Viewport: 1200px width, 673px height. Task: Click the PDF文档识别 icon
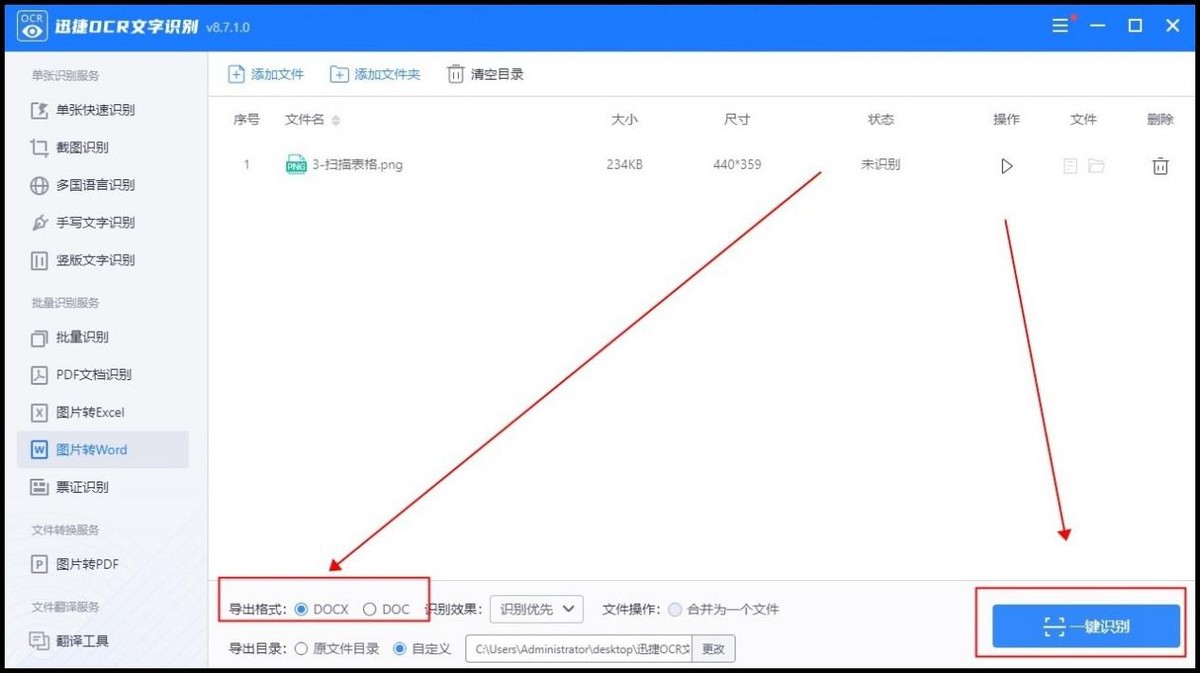39,375
